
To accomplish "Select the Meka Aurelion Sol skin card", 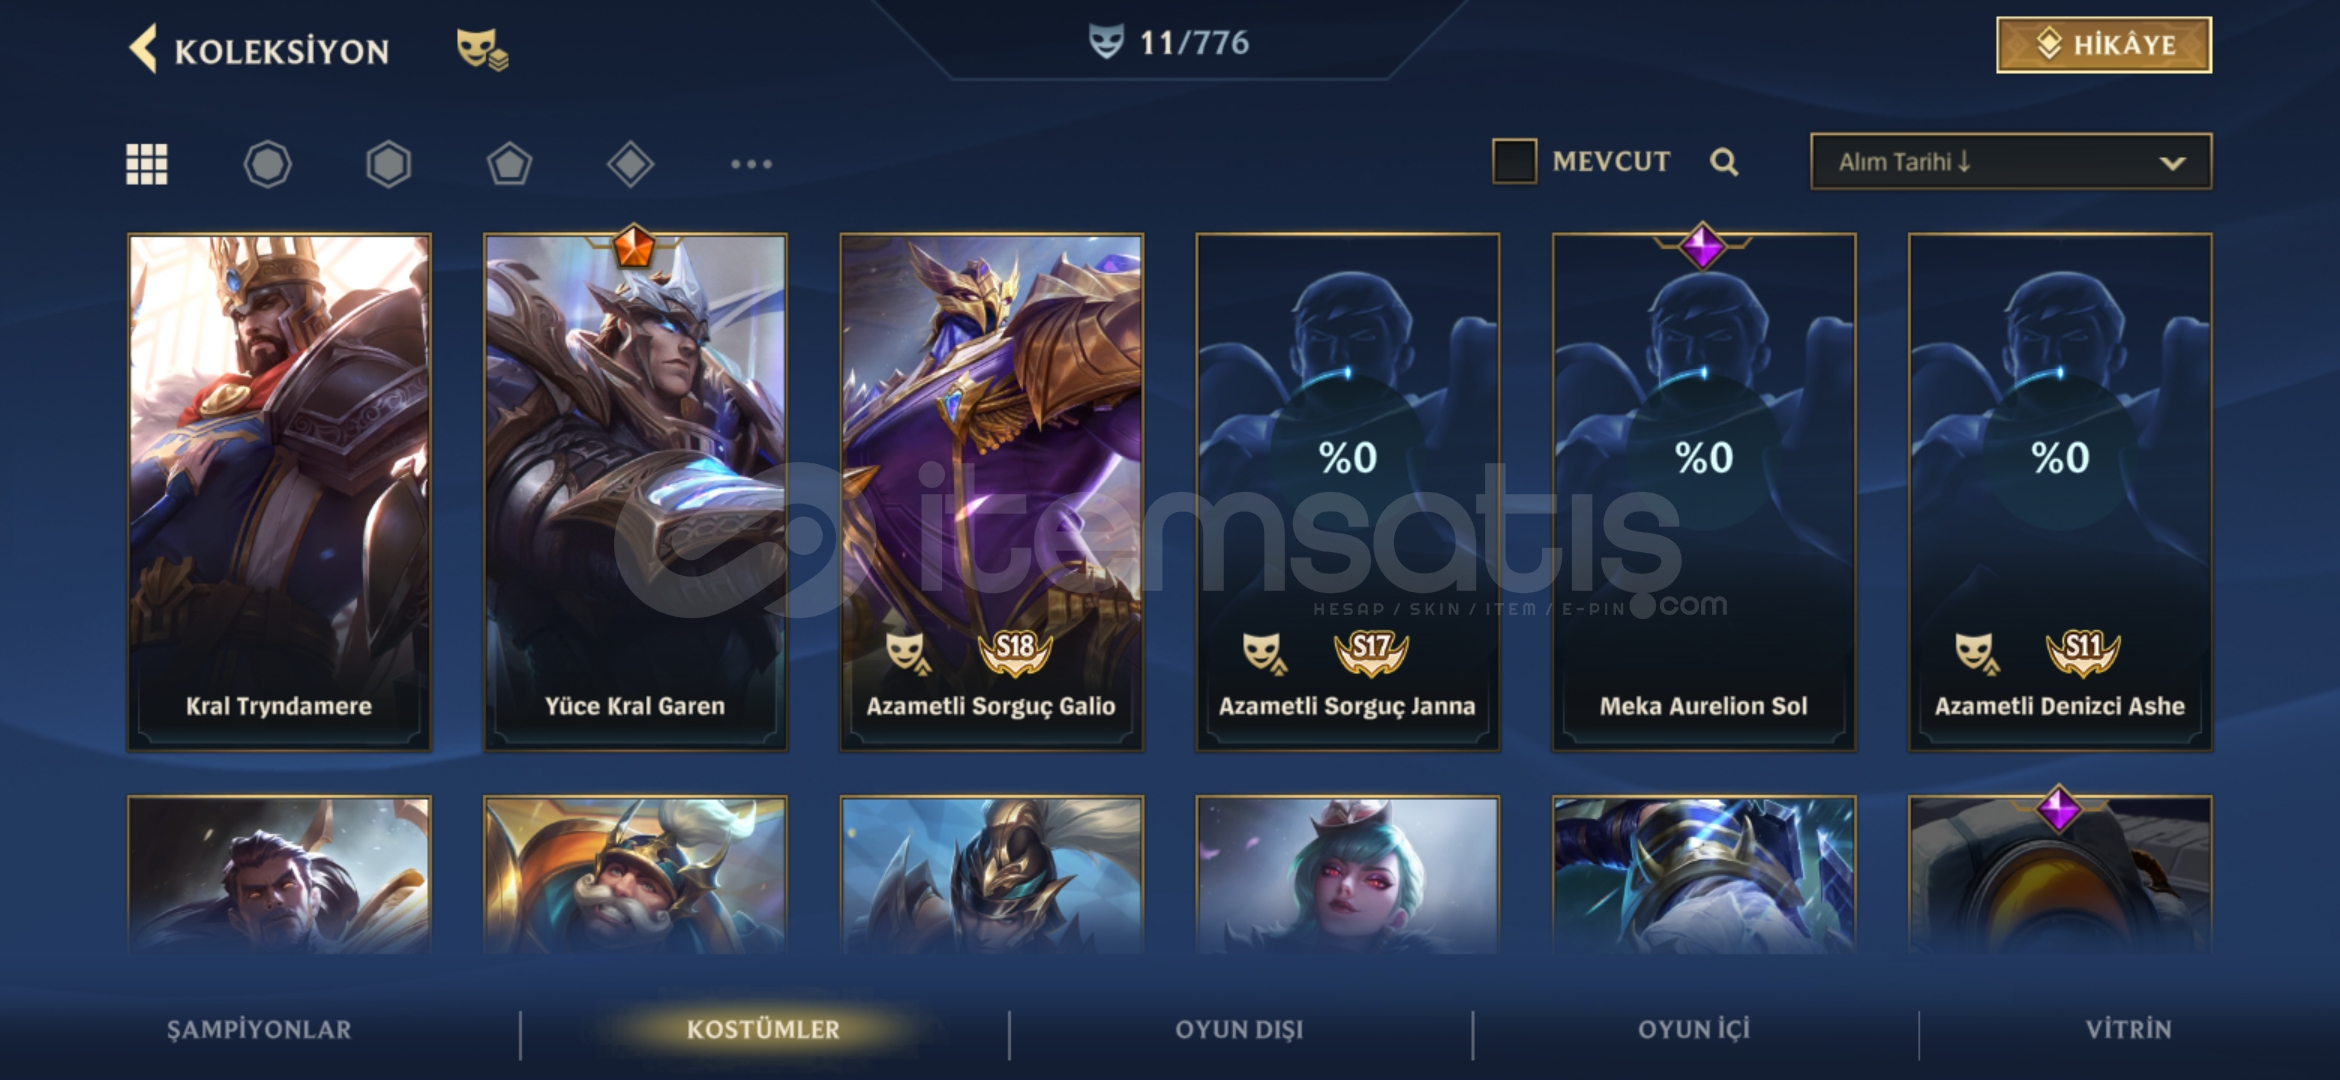I will [1704, 492].
